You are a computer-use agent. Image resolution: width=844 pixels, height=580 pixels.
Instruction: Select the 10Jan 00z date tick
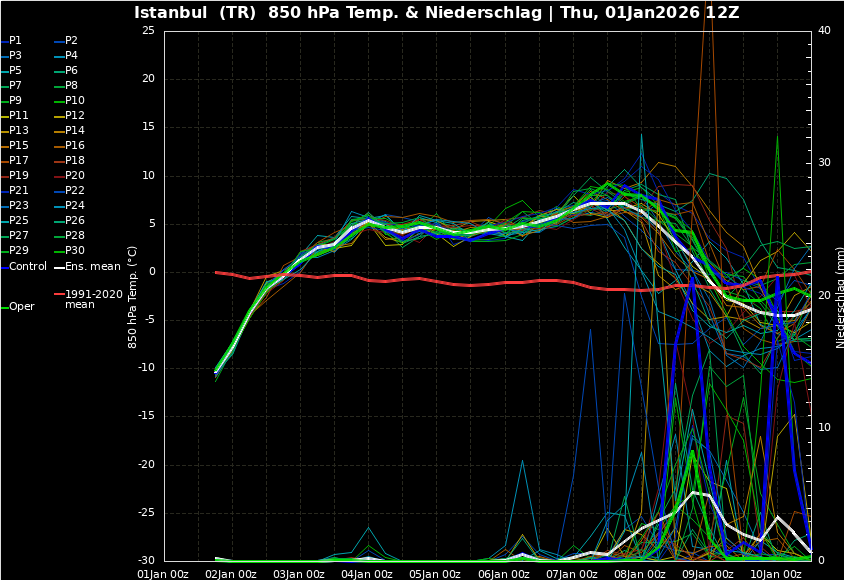(775, 574)
